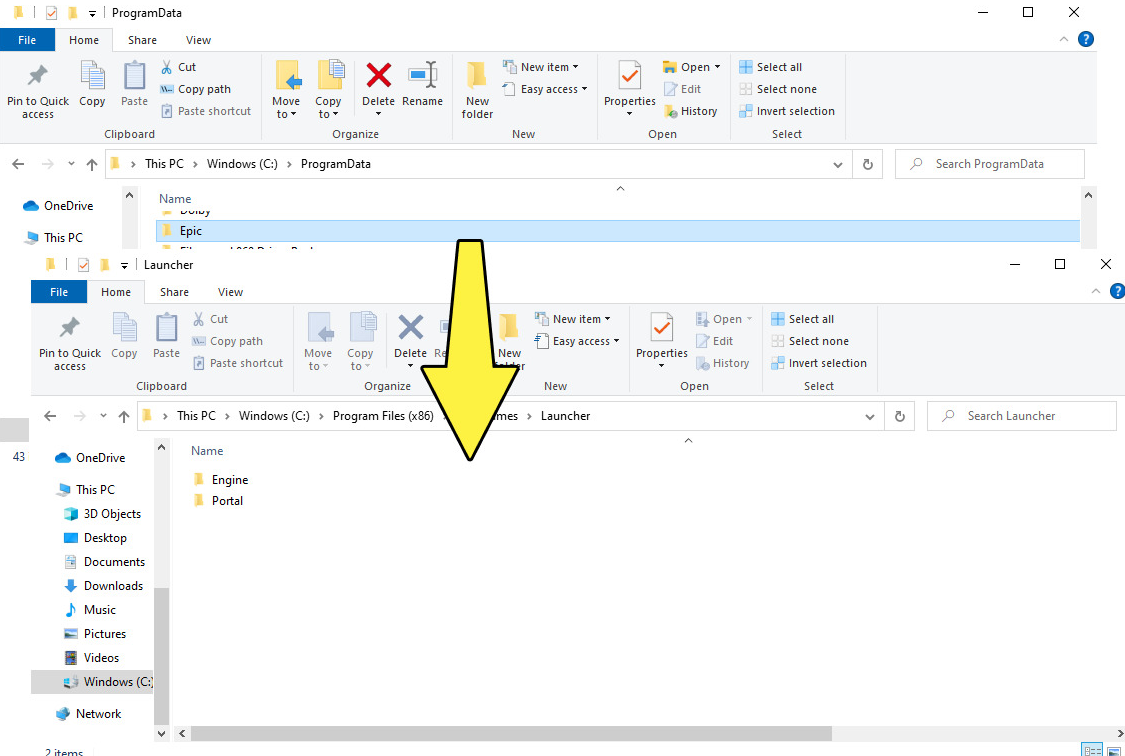Go up one level in ProgramData window

tap(92, 164)
